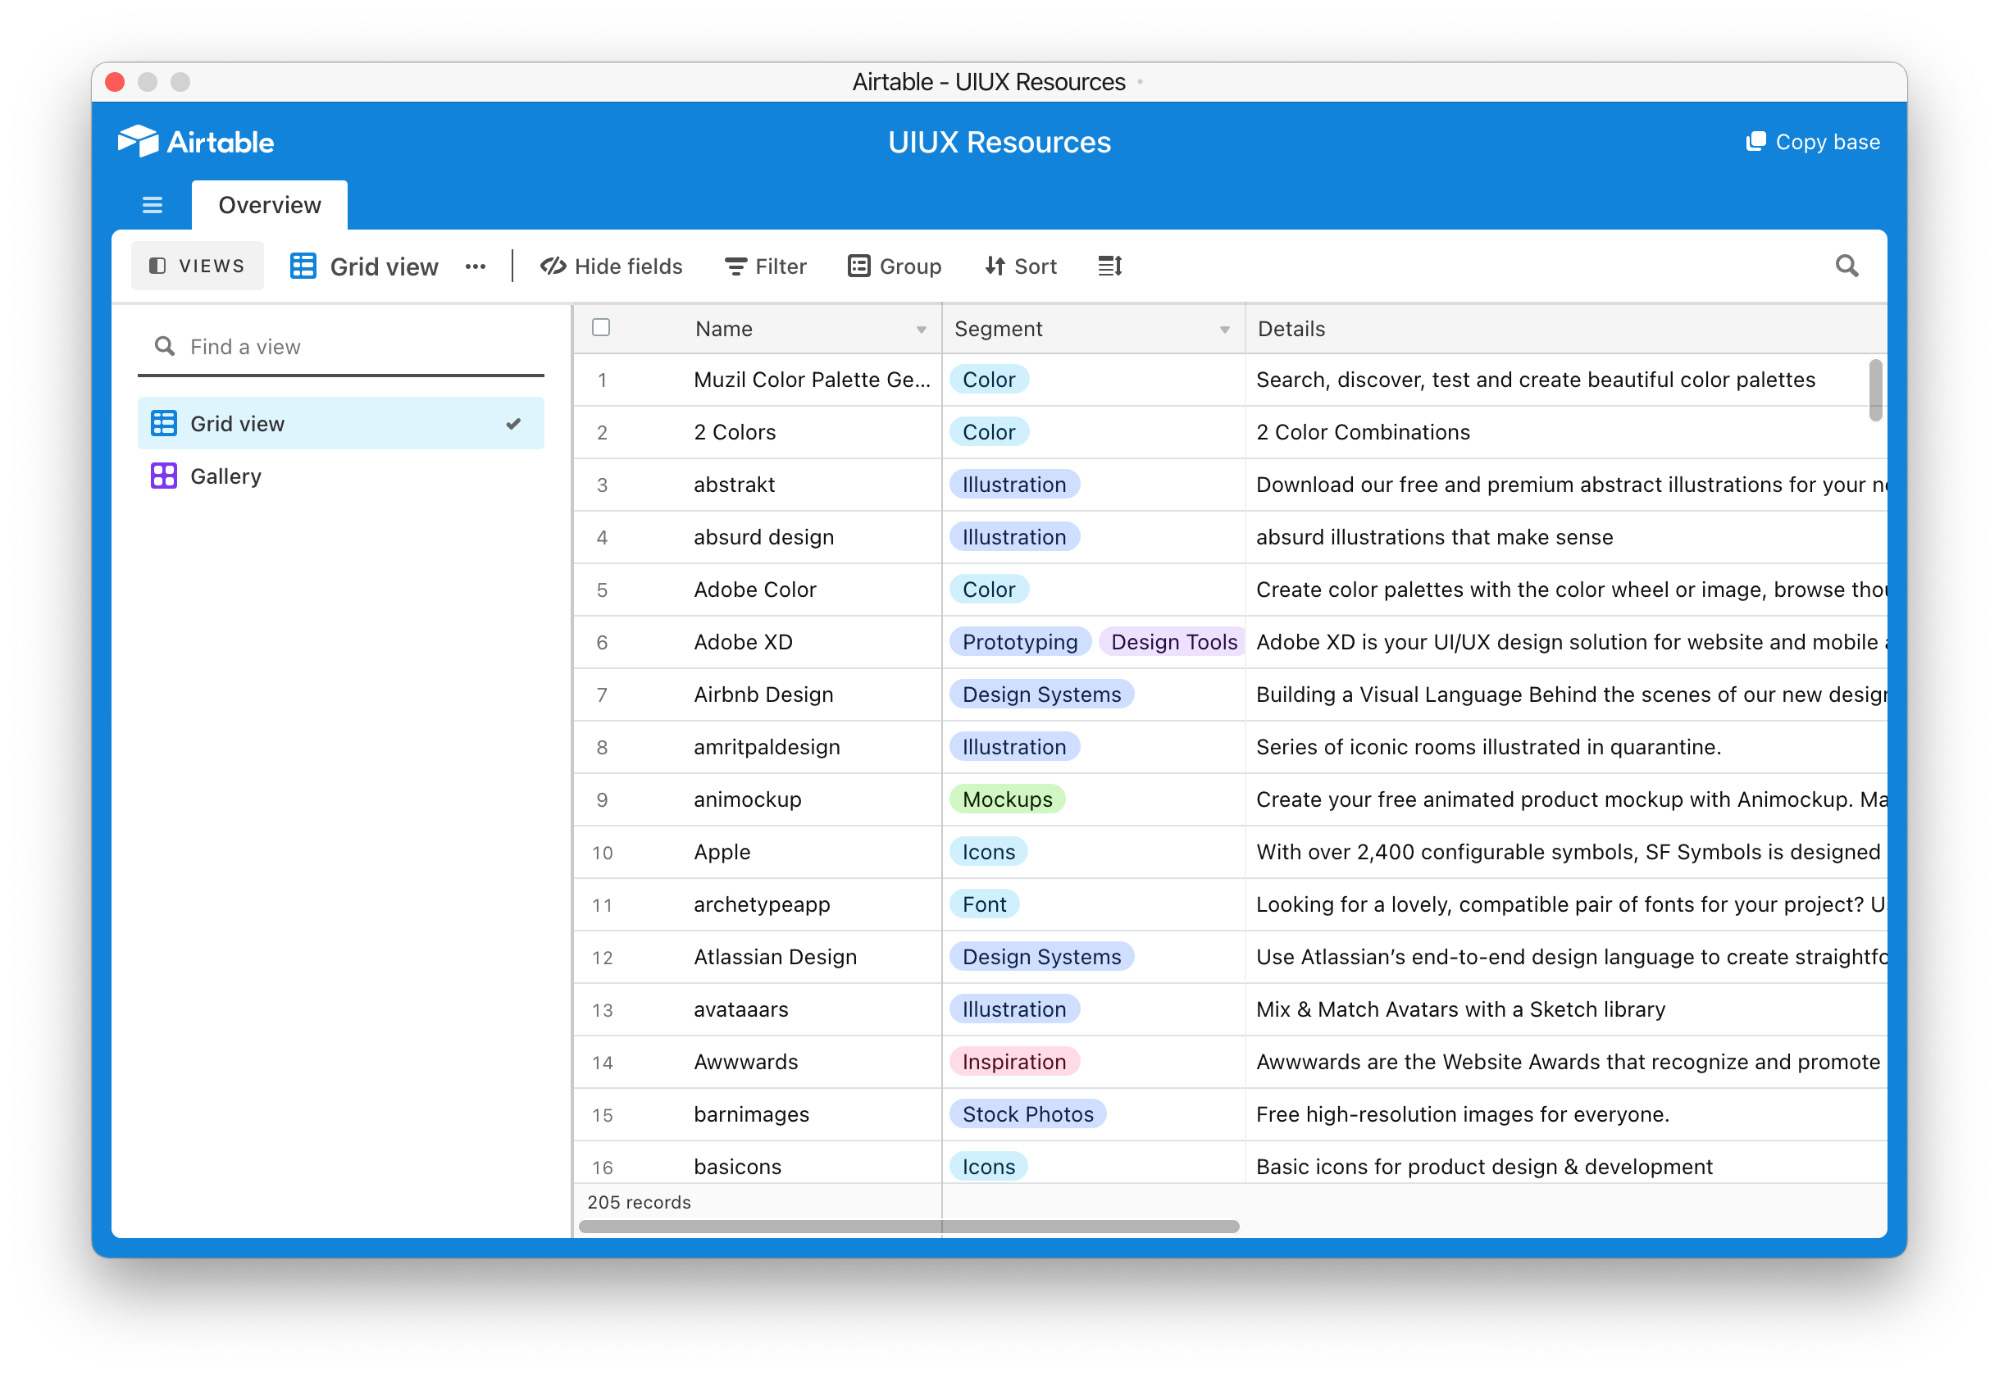Click the UIUX Resources base title
1999x1380 pixels.
pos(999,142)
